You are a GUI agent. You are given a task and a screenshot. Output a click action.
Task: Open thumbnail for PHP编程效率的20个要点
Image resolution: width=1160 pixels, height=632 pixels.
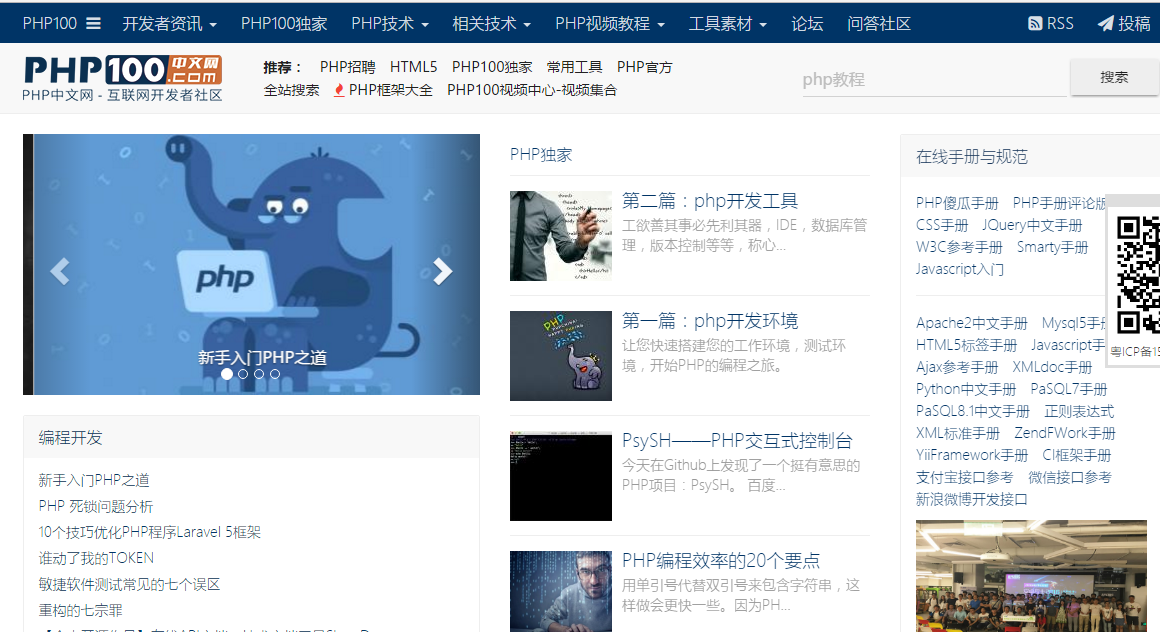coord(561,591)
